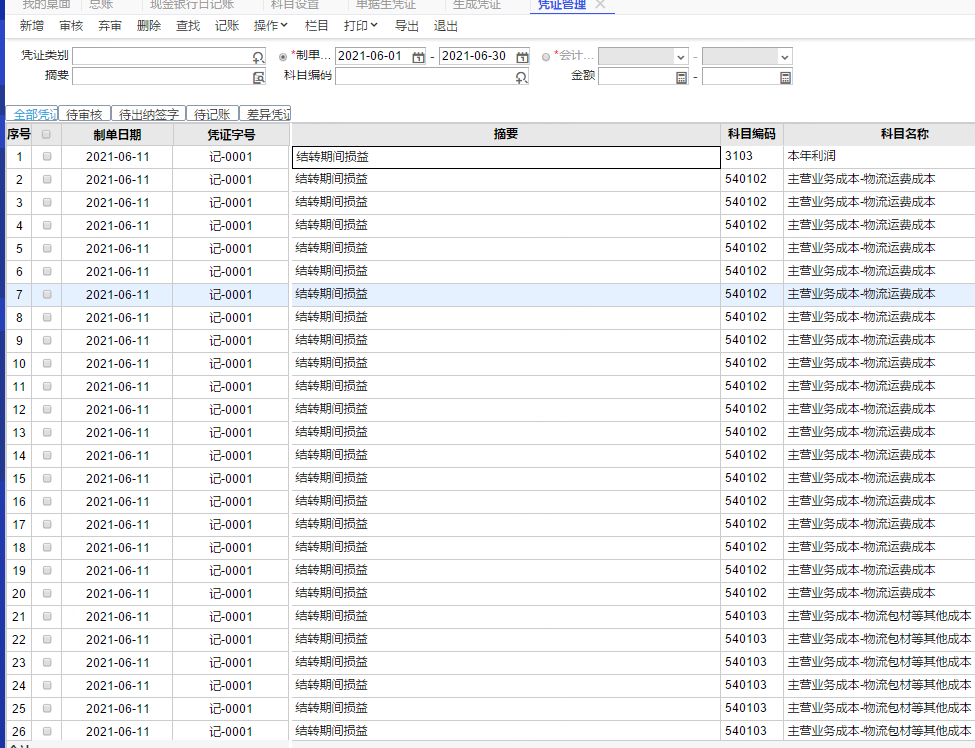
Task: Switch to the 全部凭证 tab
Action: click(32, 114)
